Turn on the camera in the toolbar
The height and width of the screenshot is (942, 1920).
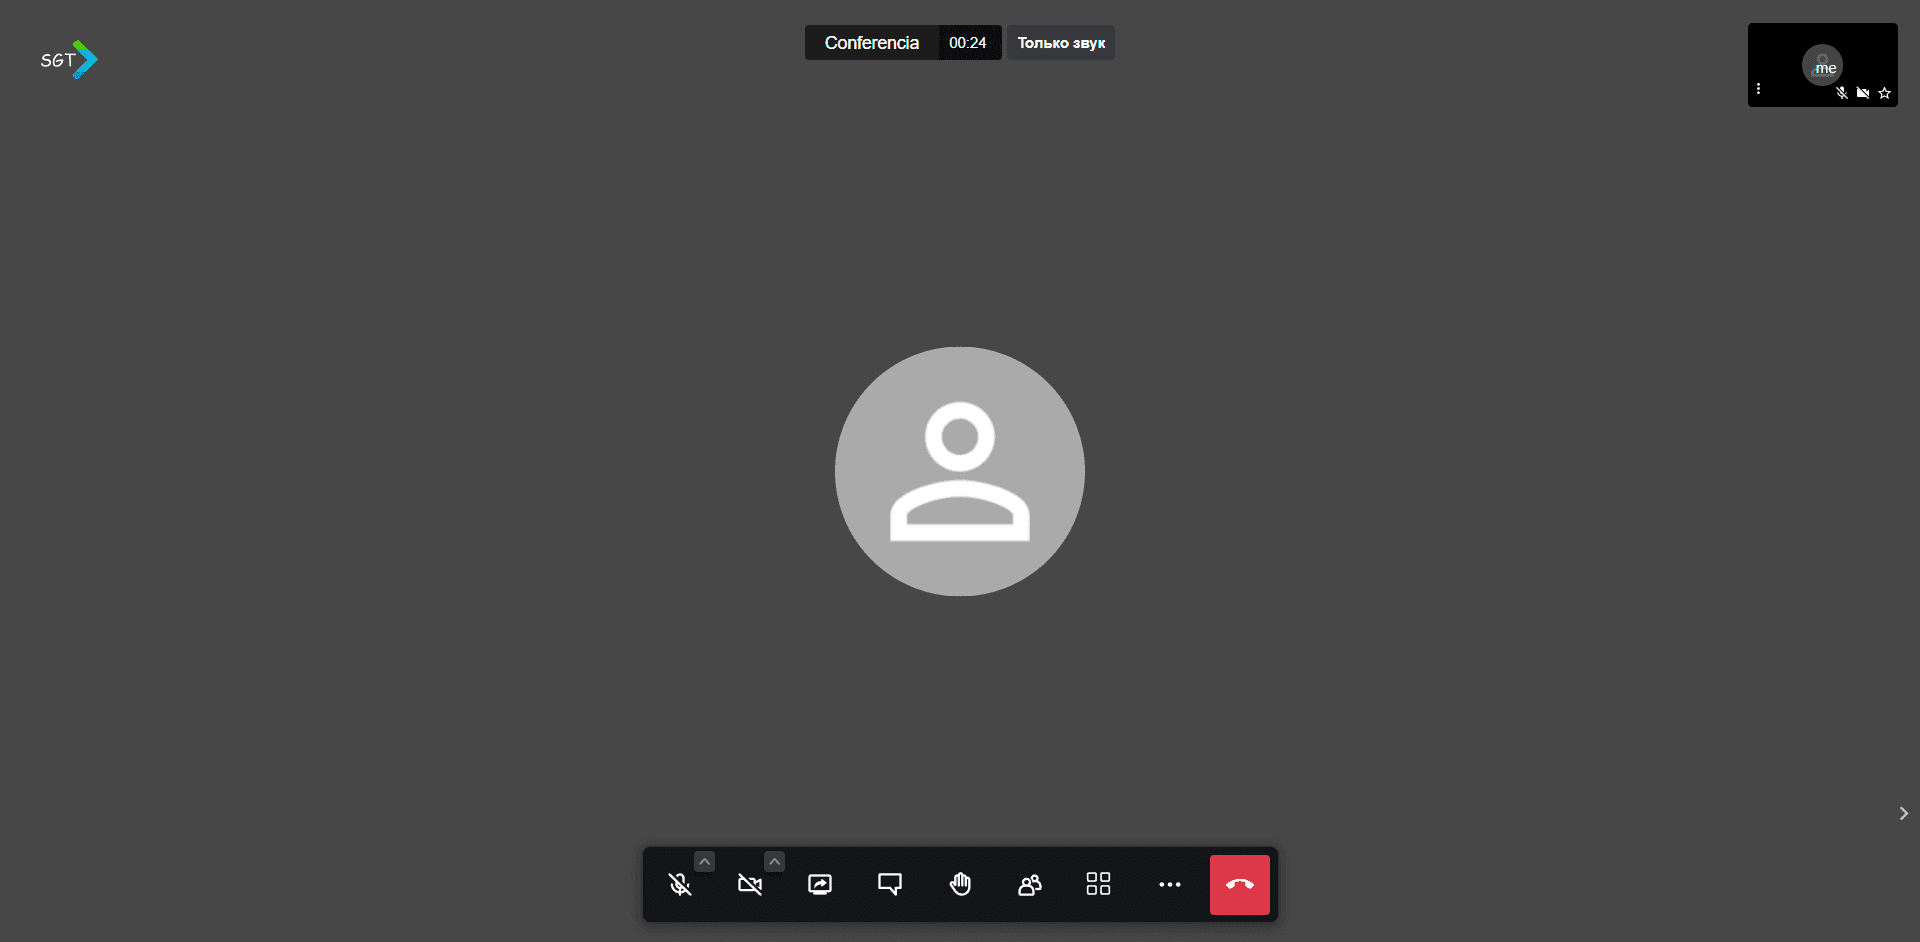point(750,885)
